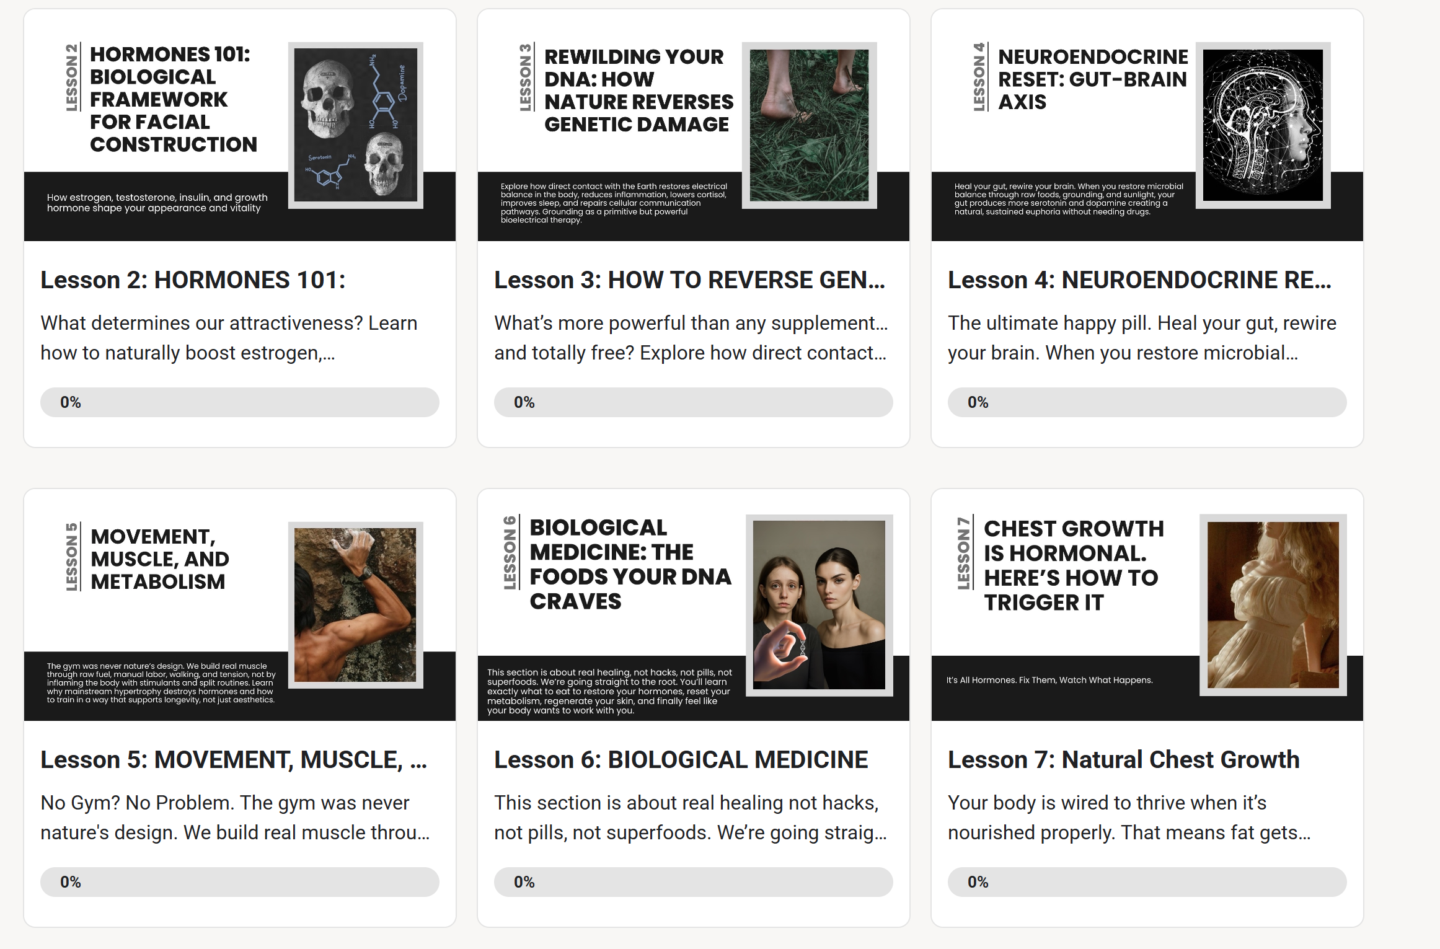Viewport: 1440px width, 949px height.
Task: Click the Lesson 4 progress bar at 0%
Action: click(x=1147, y=402)
